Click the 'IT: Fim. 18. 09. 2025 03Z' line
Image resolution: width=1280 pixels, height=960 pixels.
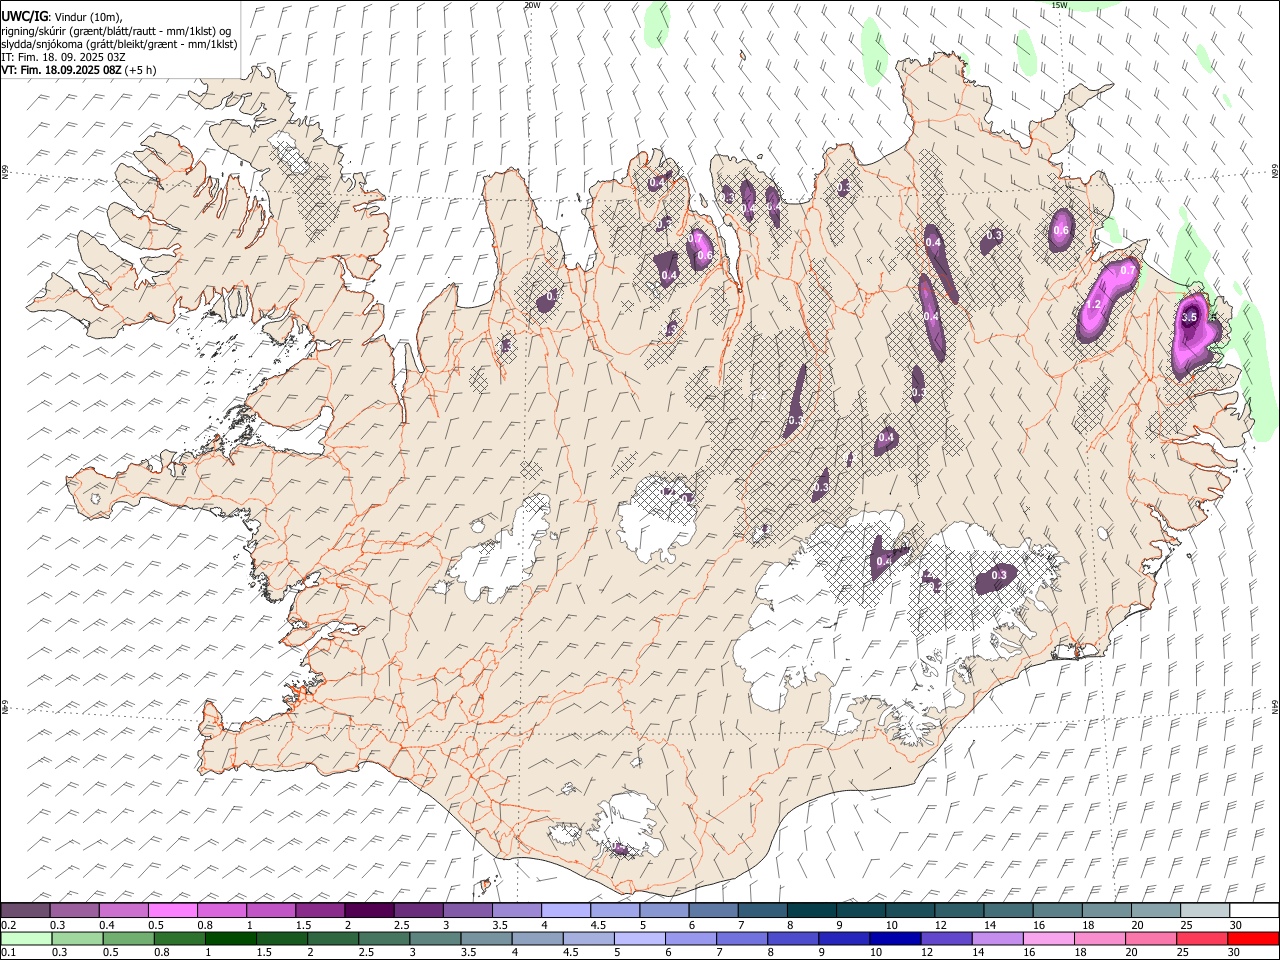[x=63, y=57]
